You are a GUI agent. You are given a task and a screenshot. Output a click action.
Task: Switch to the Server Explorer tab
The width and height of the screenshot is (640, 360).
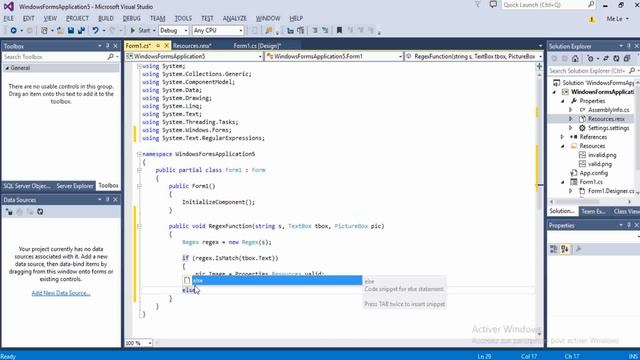[75, 186]
